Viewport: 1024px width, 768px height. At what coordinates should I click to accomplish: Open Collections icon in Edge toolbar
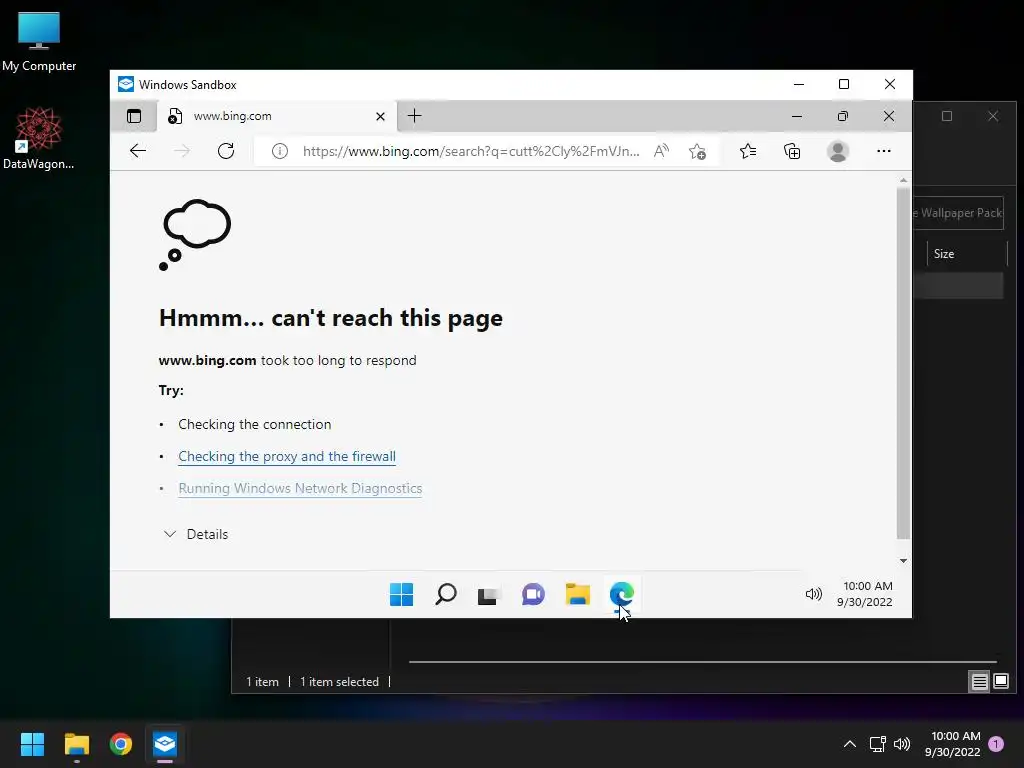pyautogui.click(x=792, y=152)
